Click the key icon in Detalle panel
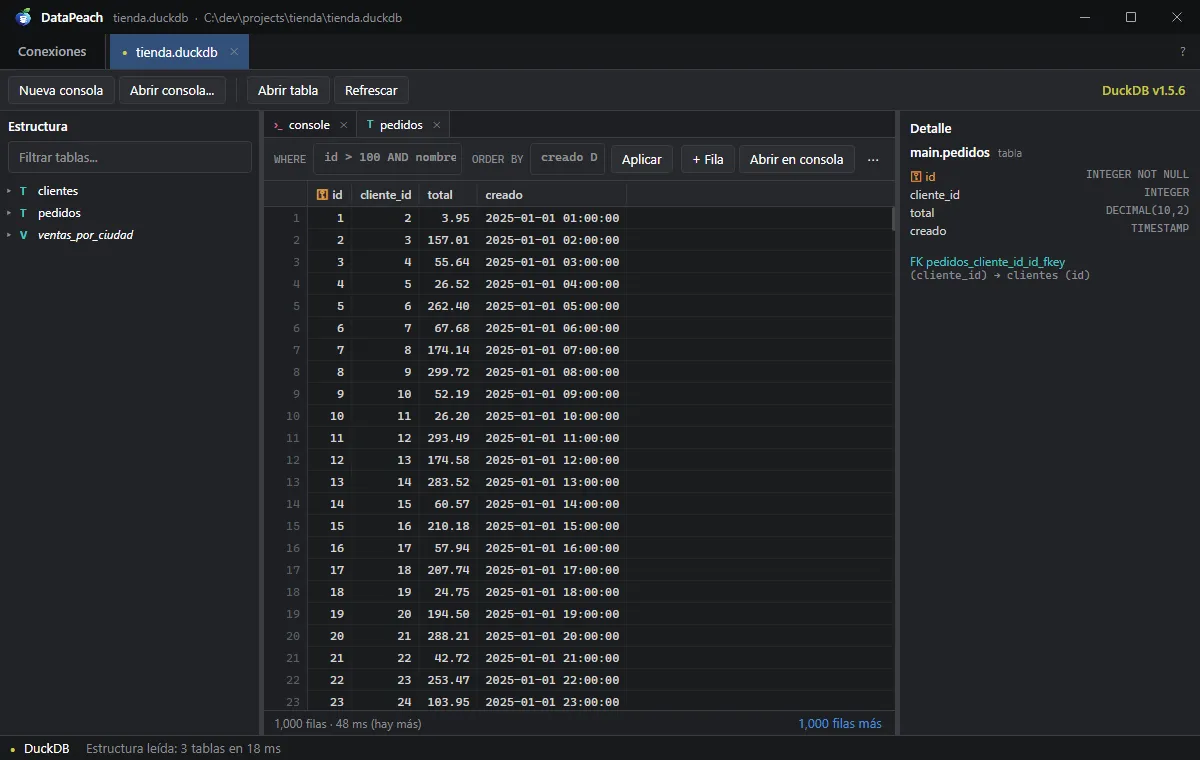This screenshot has height=760, width=1200. pos(916,177)
